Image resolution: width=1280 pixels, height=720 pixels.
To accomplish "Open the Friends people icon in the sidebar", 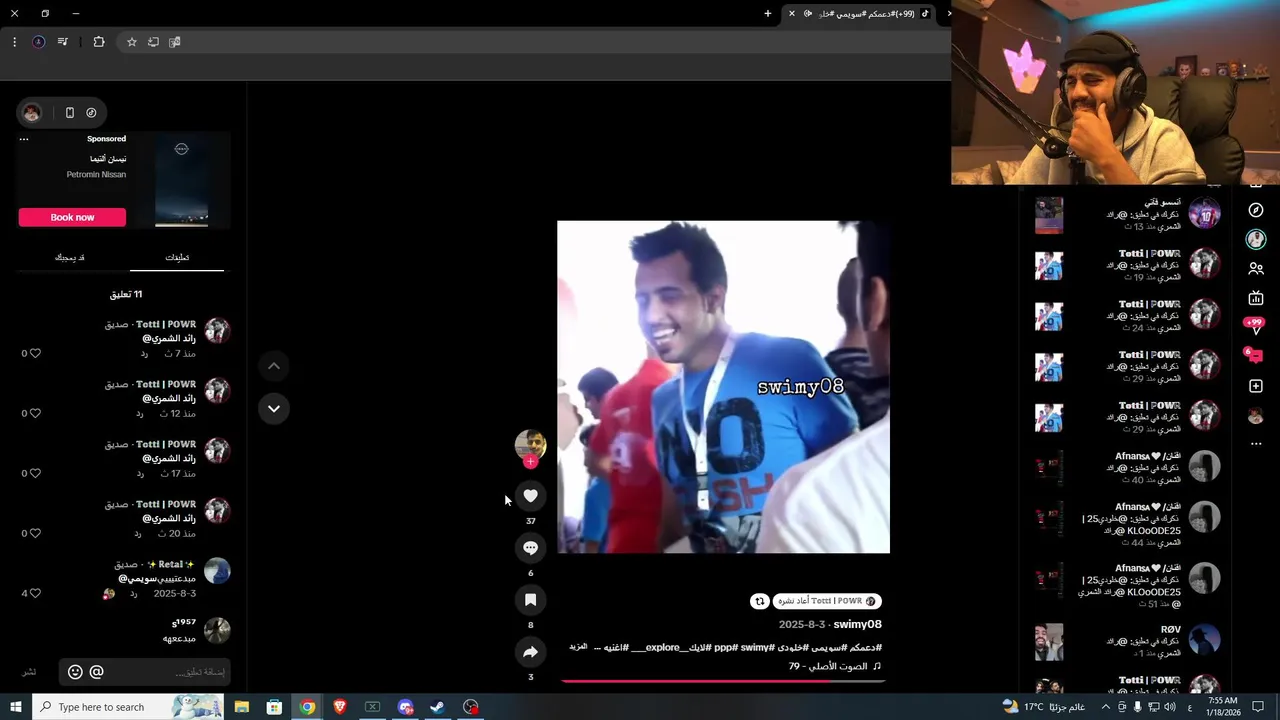I will tap(1256, 269).
